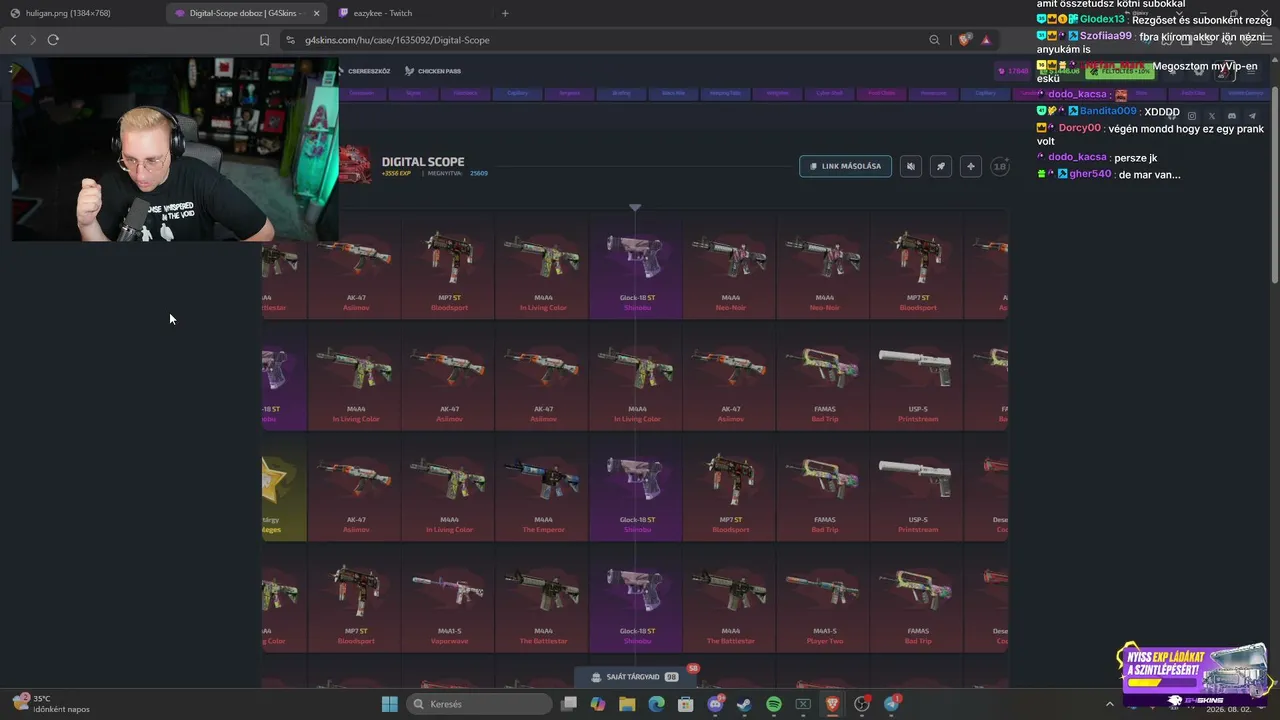The width and height of the screenshot is (1280, 720).
Task: Click the Feltöltés +10% deposit button
Action: [x=1118, y=71]
